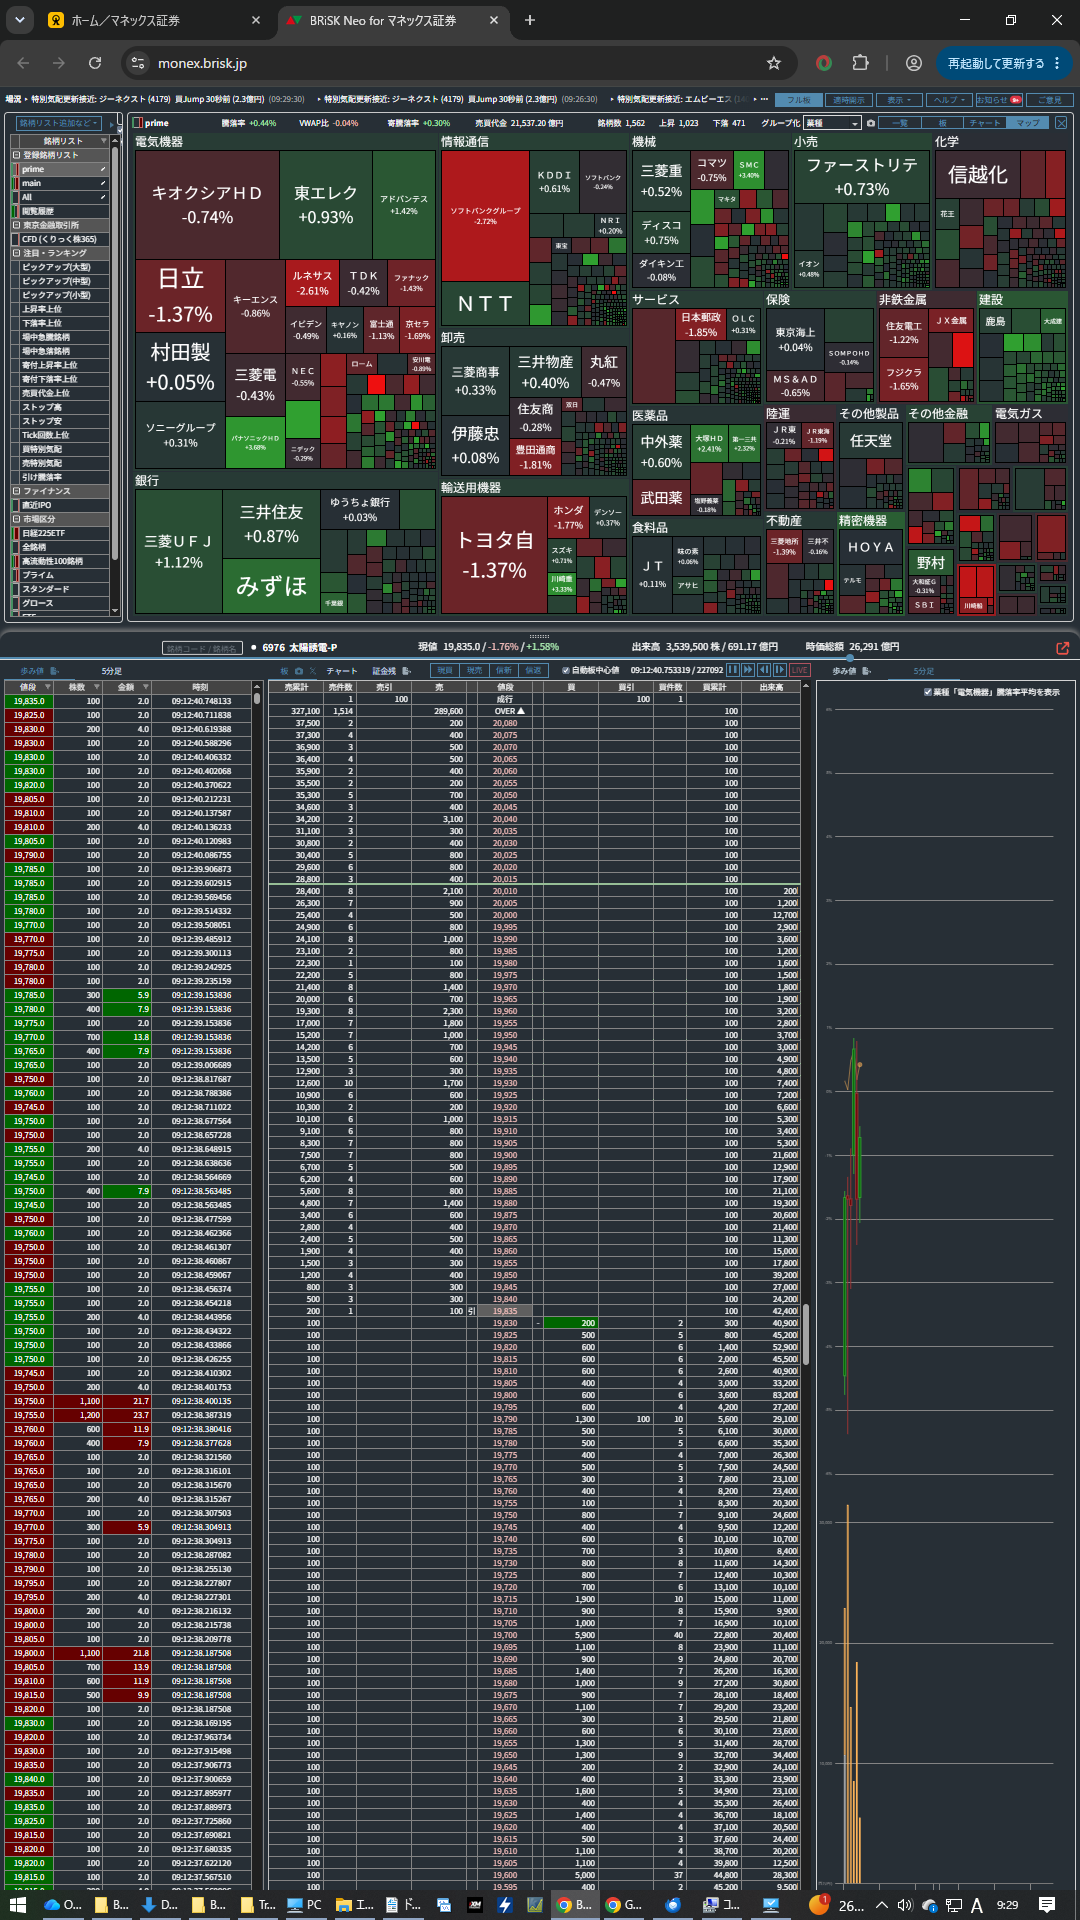Select the マップ view tab

[x=1027, y=123]
